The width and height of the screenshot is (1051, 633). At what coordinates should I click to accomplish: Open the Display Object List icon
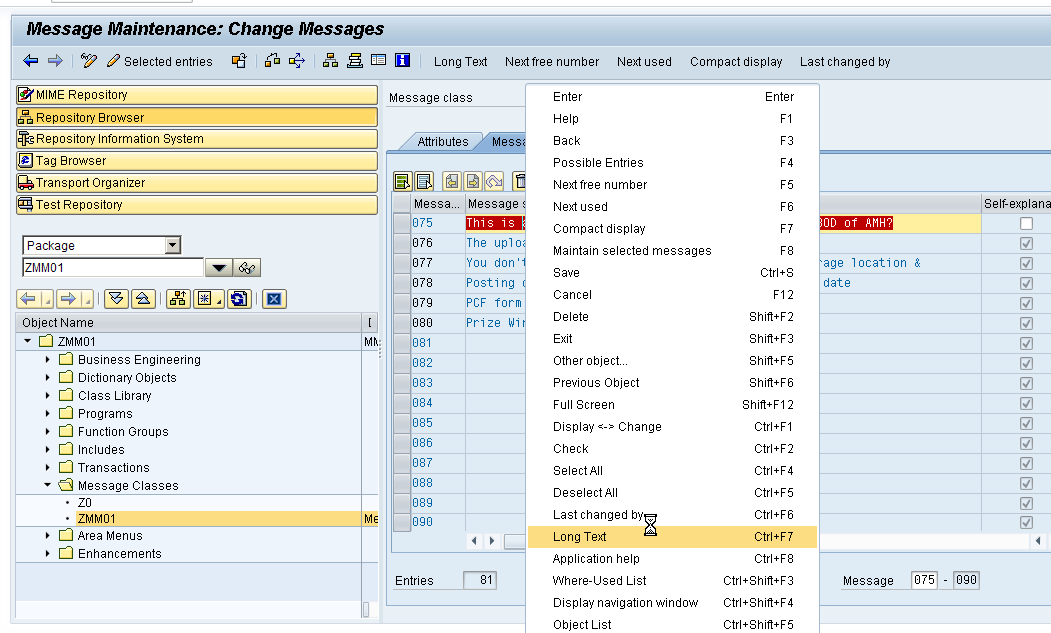tap(176, 298)
